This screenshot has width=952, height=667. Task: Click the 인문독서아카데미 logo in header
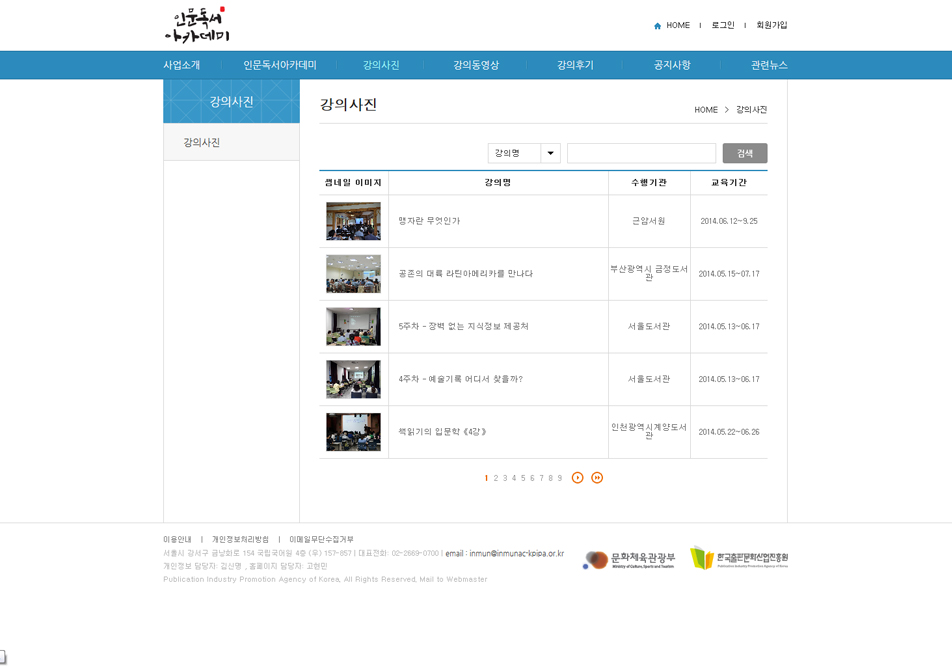tap(197, 25)
